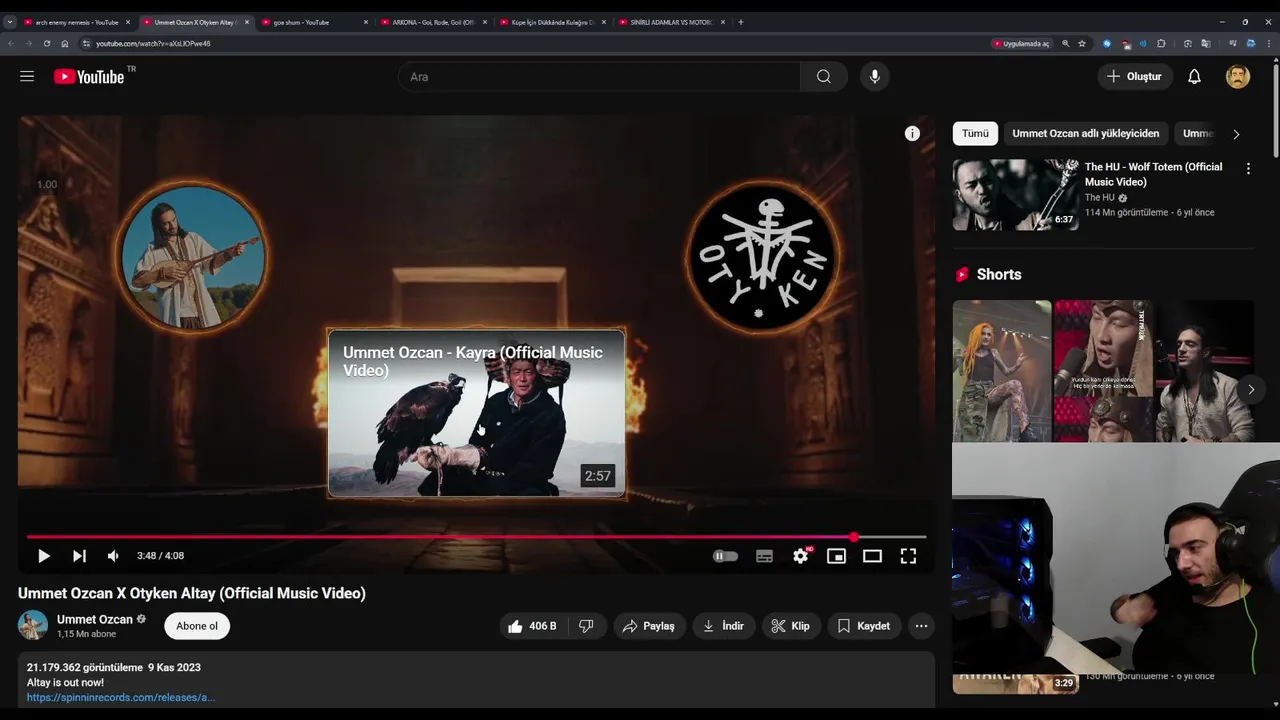Viewport: 1280px width, 720px height.
Task: Open the spinninrecords.com release link
Action: click(121, 697)
